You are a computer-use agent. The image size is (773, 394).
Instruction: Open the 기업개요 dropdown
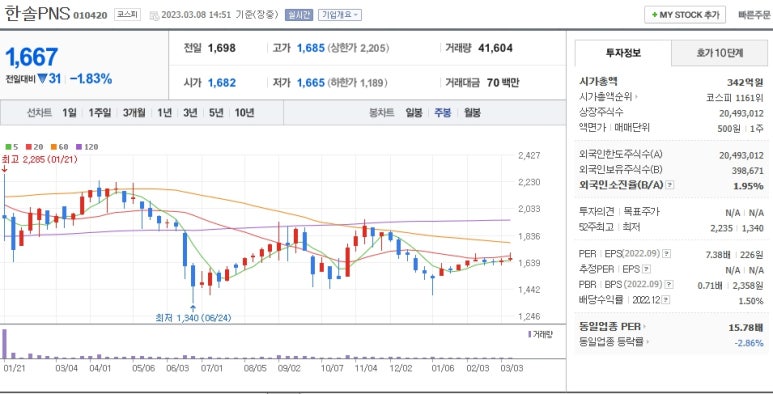point(340,15)
